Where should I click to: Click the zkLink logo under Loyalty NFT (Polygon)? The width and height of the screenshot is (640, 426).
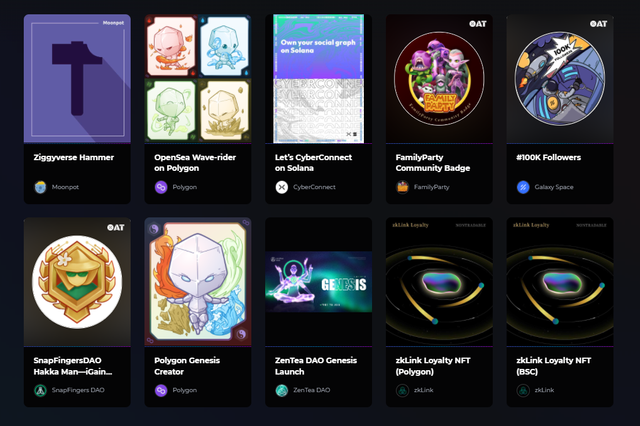[x=402, y=390]
